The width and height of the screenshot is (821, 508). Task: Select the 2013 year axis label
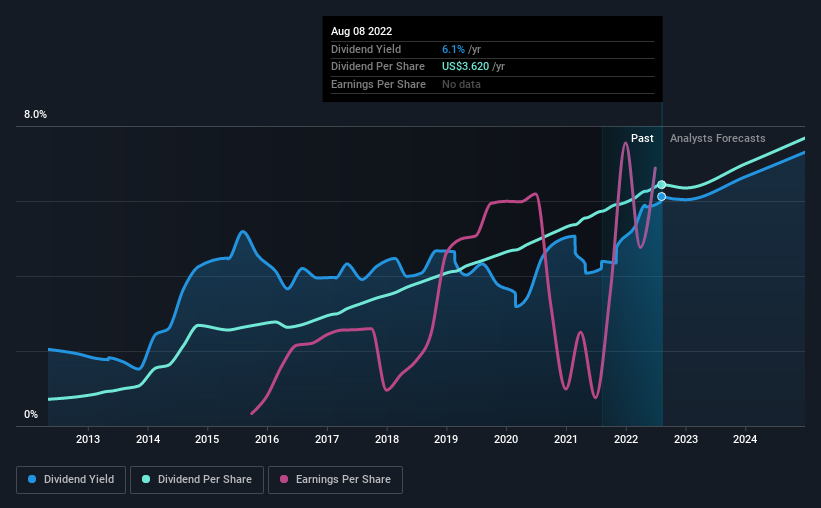point(88,439)
